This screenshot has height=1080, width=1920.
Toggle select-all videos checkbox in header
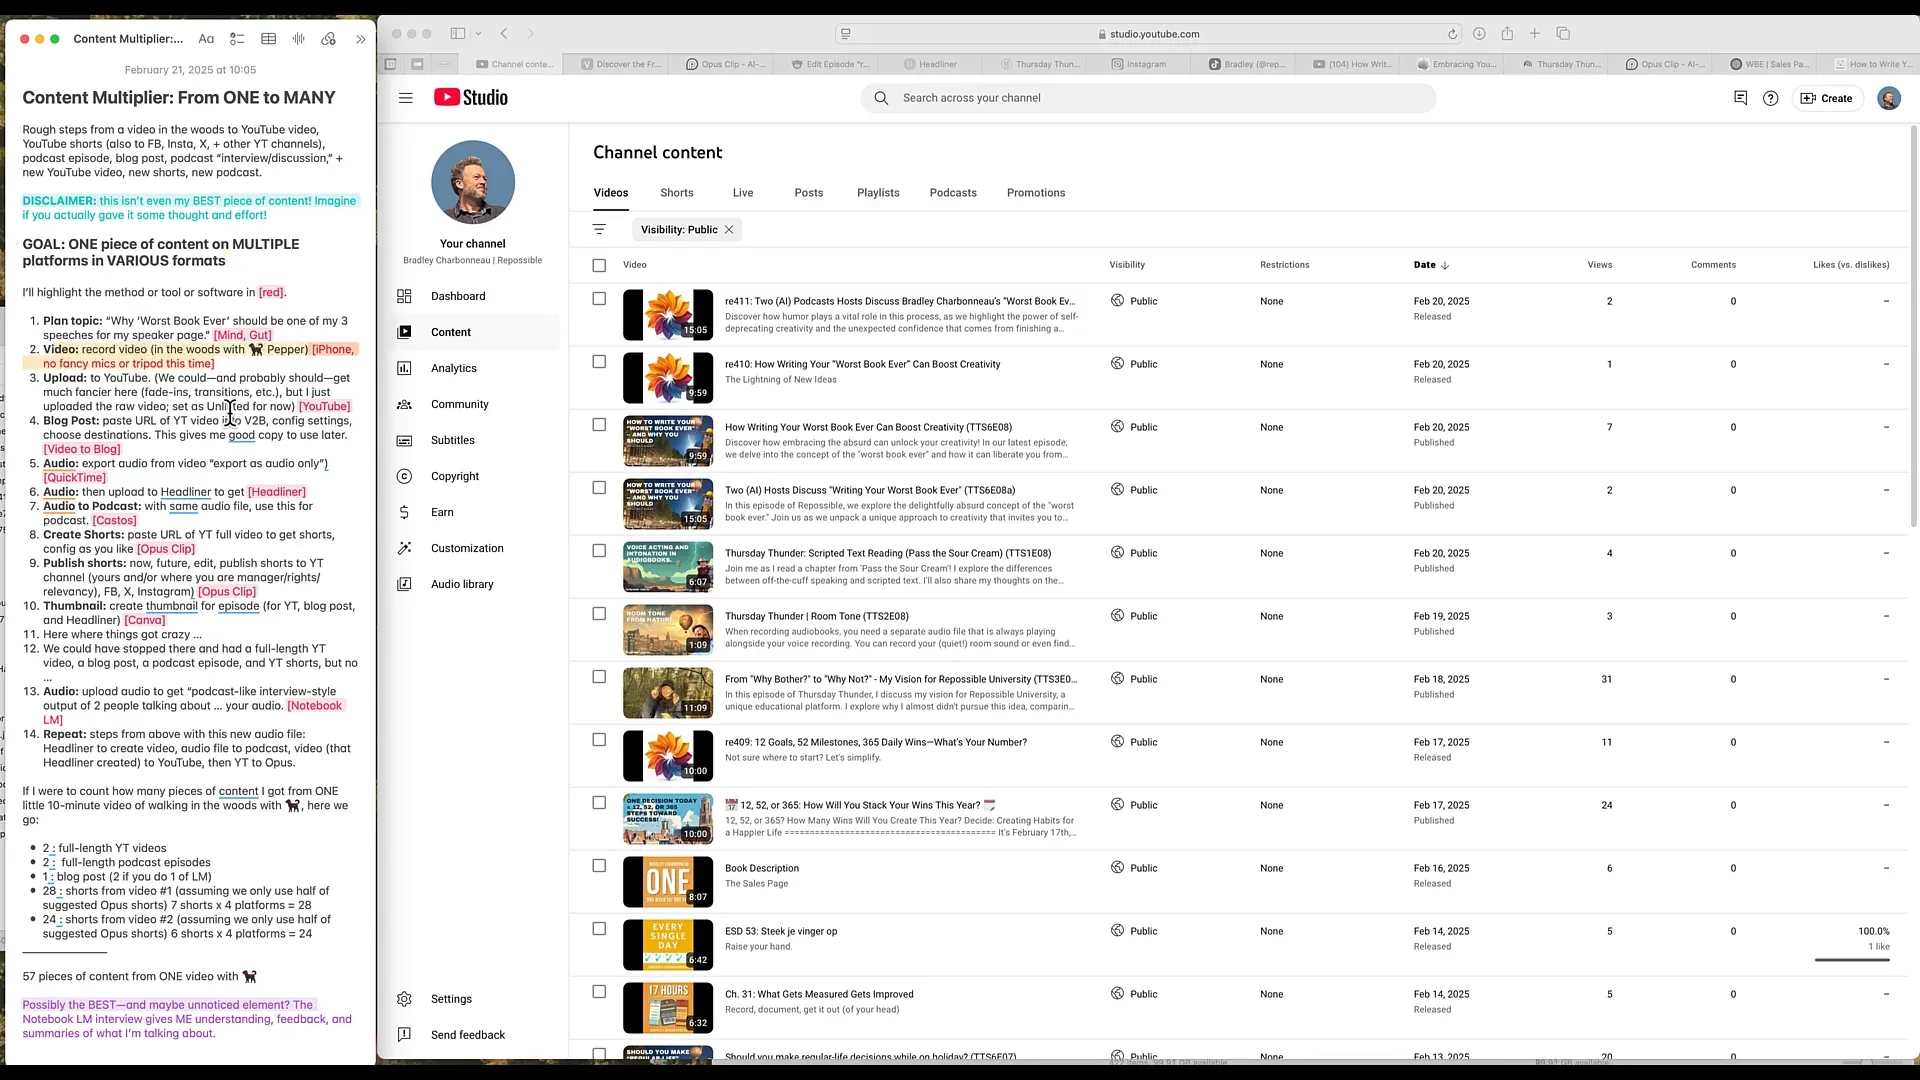pos(599,265)
